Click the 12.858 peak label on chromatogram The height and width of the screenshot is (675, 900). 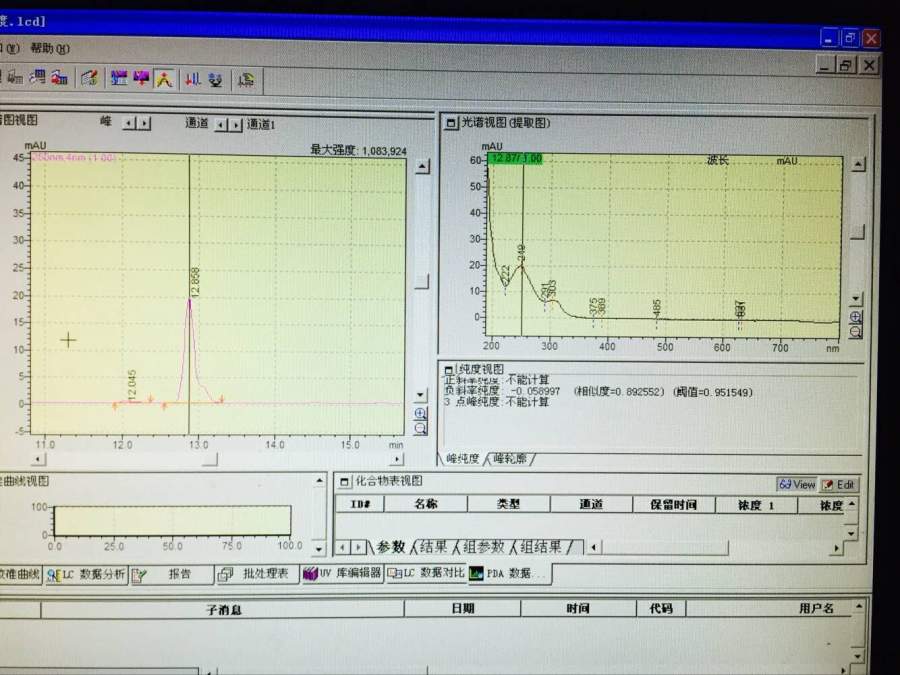195,282
